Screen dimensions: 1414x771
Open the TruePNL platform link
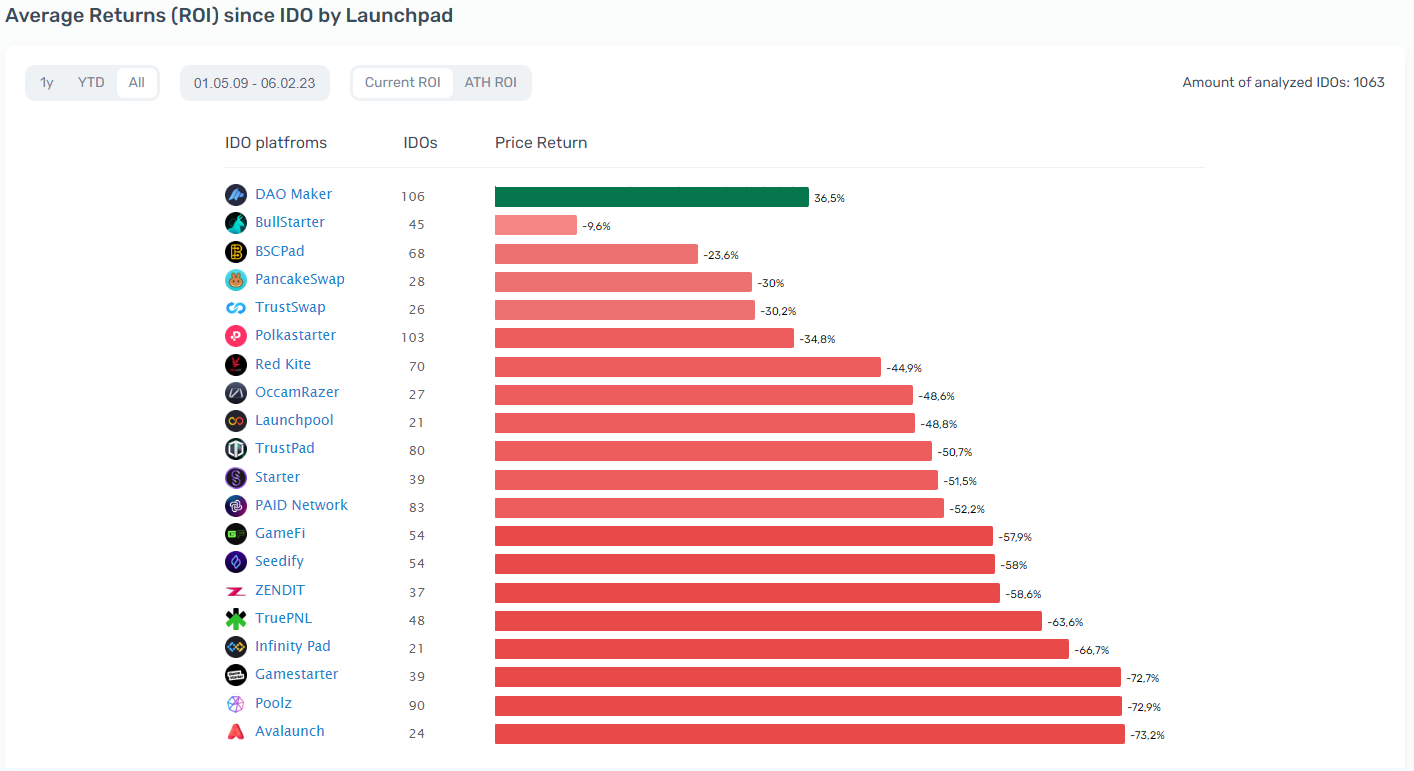click(283, 618)
